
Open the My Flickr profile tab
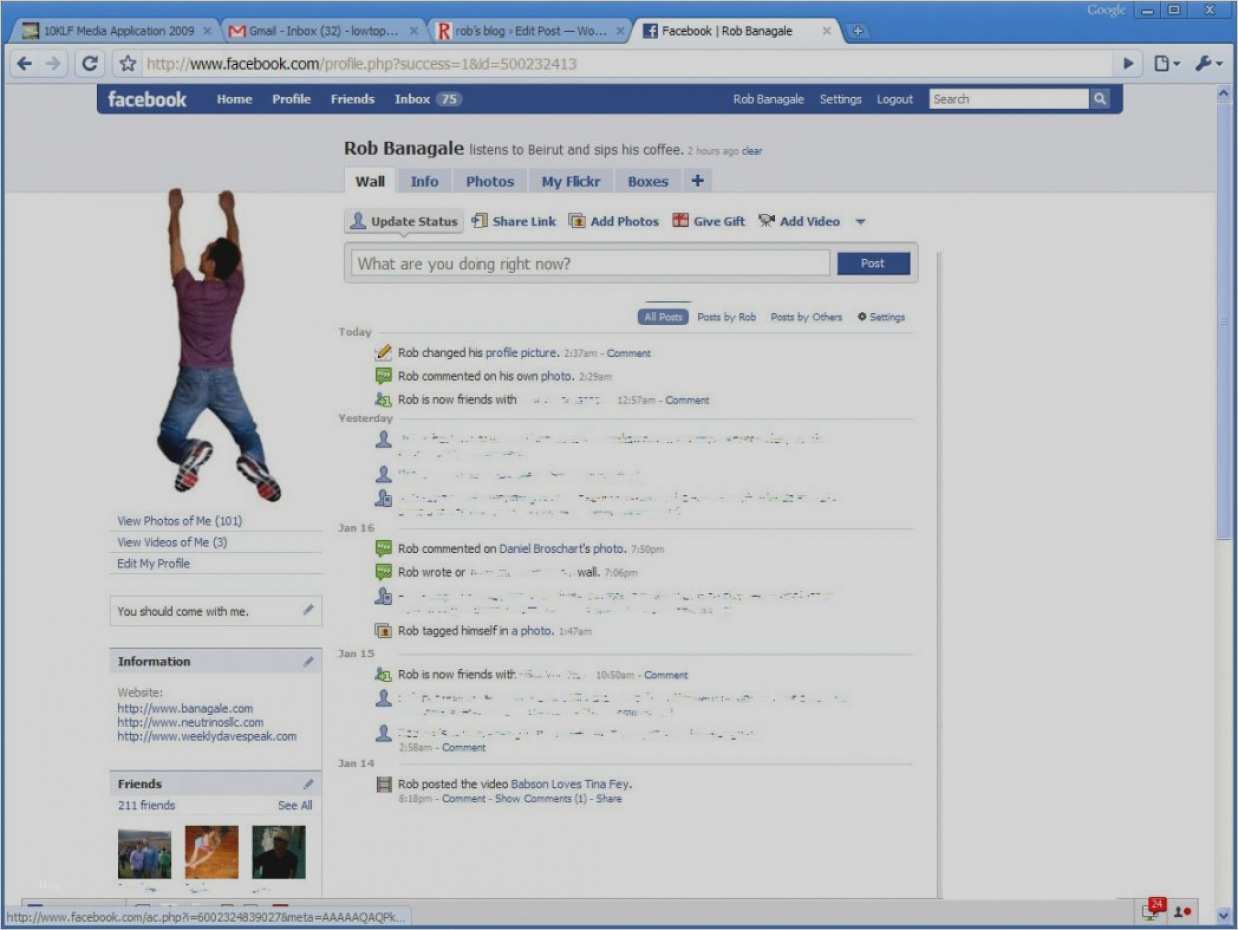click(x=571, y=181)
